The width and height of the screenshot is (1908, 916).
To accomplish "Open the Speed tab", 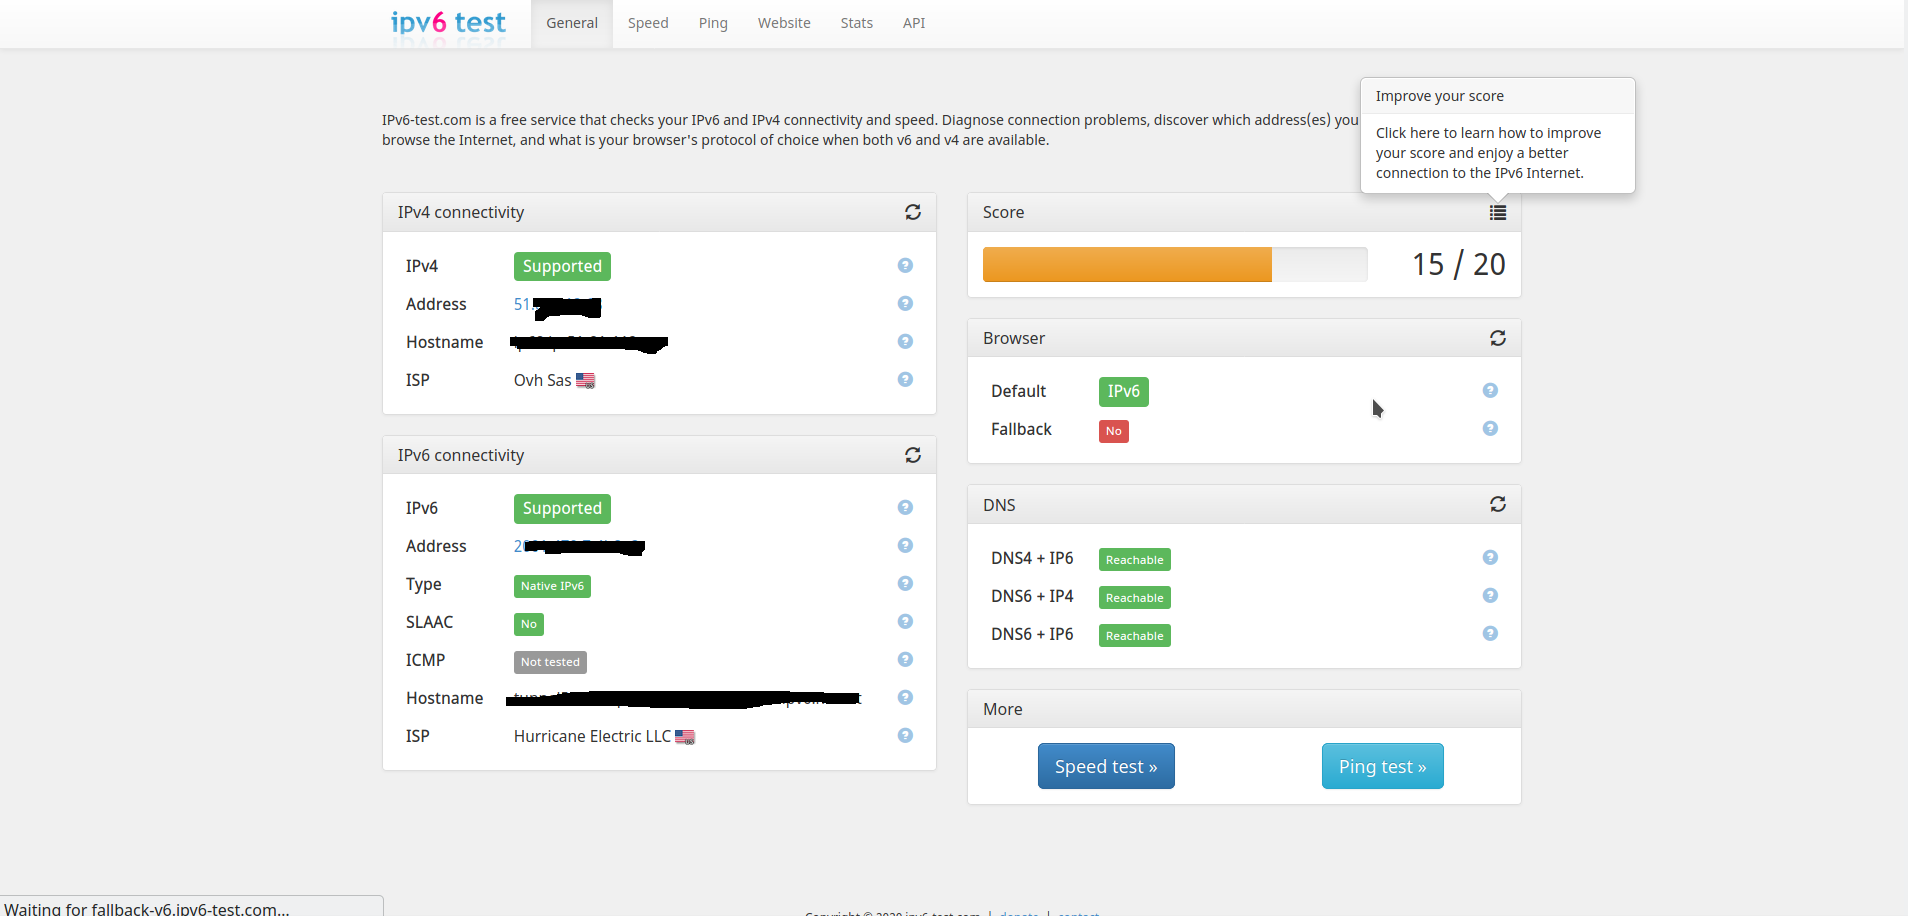I will (647, 23).
